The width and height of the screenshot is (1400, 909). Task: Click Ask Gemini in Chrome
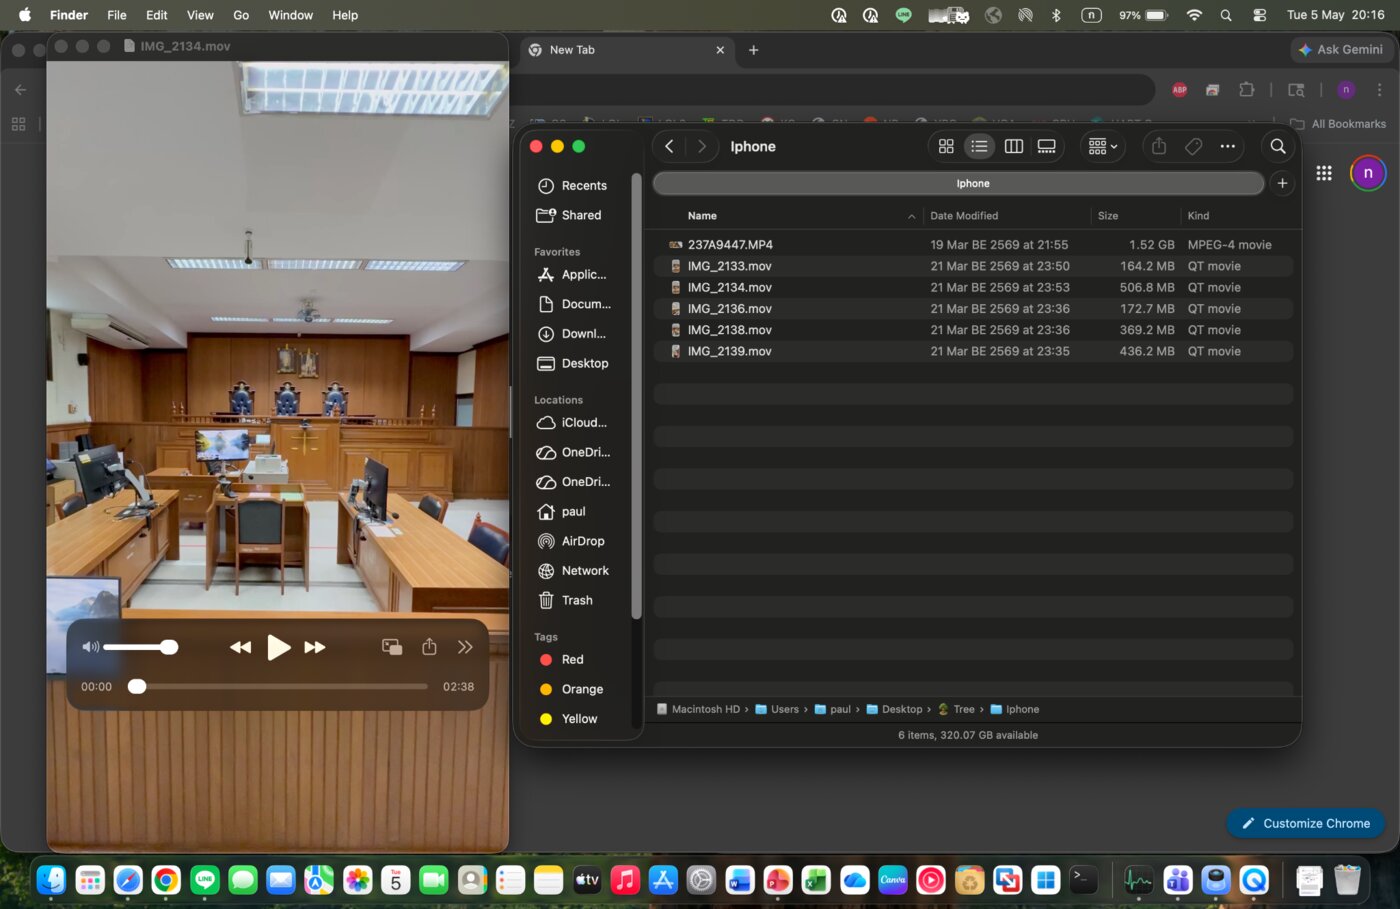(1340, 49)
